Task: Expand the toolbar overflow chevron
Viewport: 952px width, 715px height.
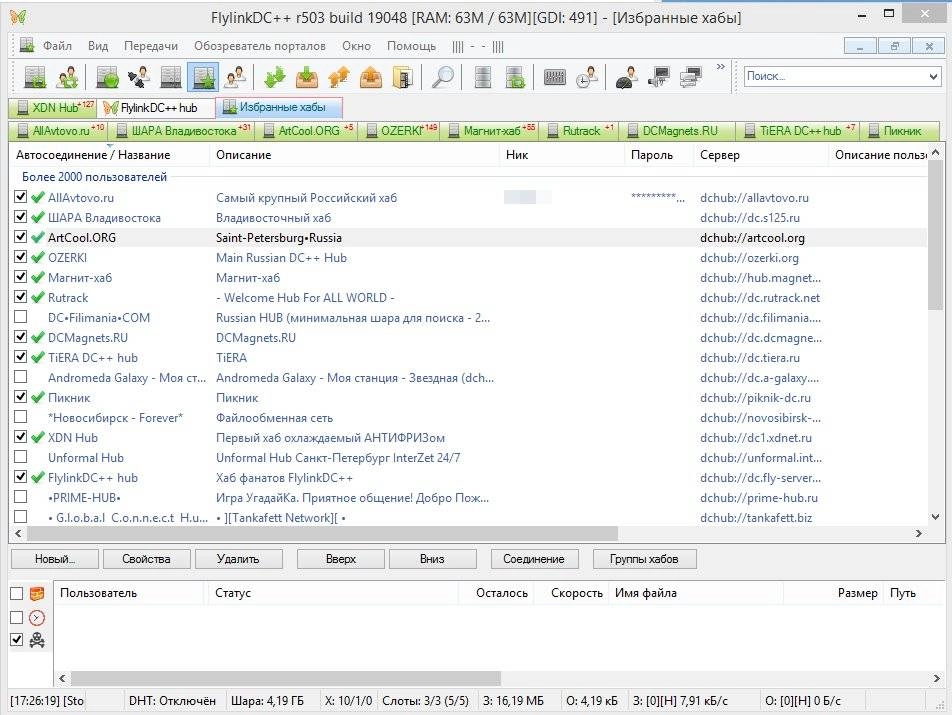Action: coord(721,66)
